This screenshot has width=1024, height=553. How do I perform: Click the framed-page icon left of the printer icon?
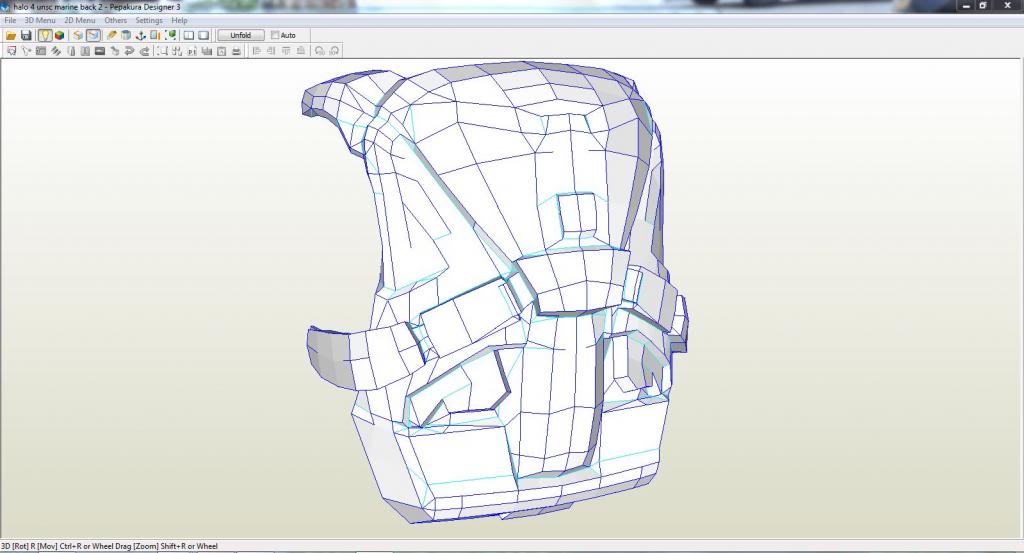[221, 51]
